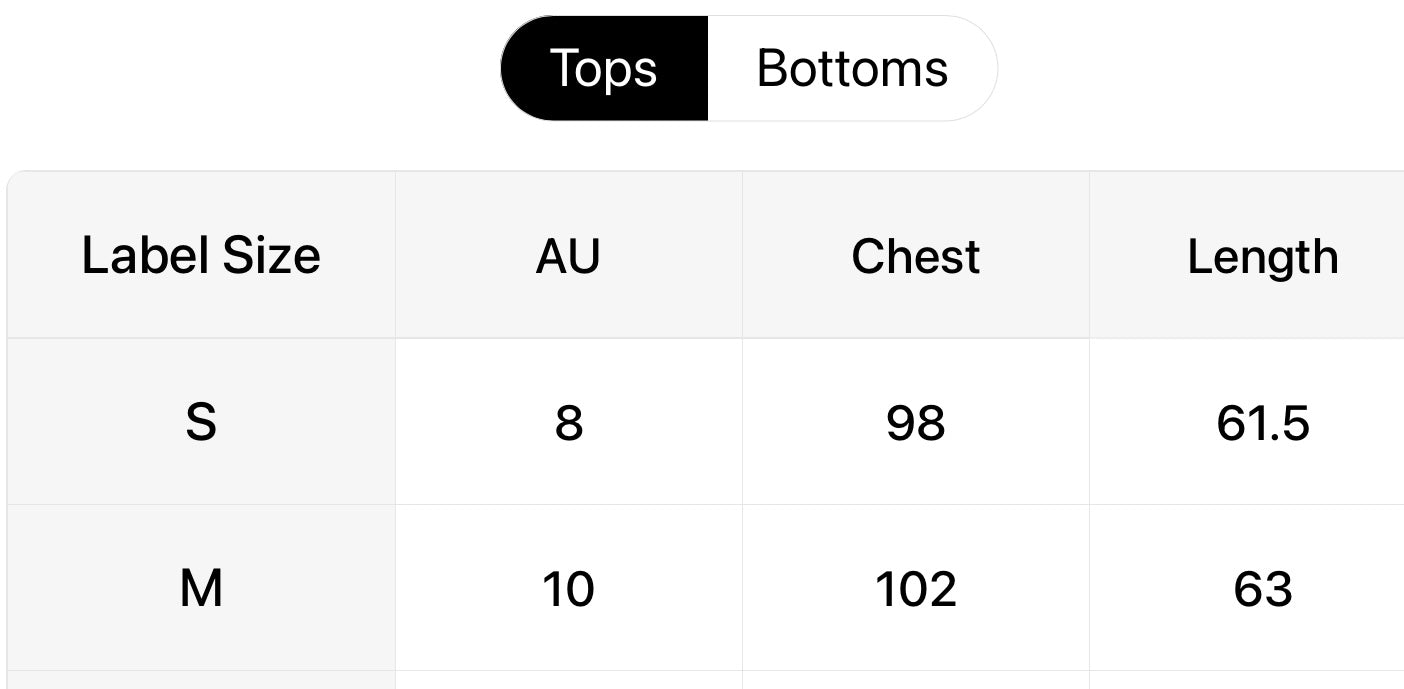Select the M label size cell

click(x=201, y=588)
